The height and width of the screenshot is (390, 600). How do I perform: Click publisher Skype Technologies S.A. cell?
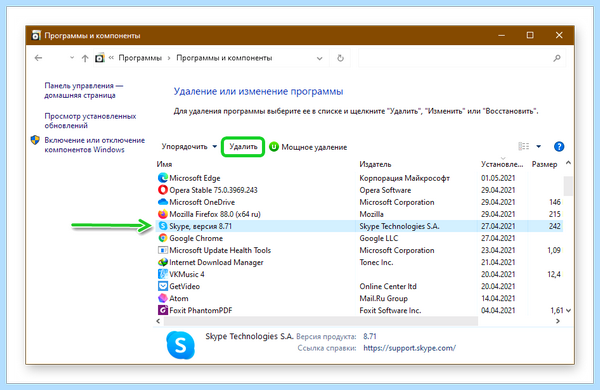399,226
